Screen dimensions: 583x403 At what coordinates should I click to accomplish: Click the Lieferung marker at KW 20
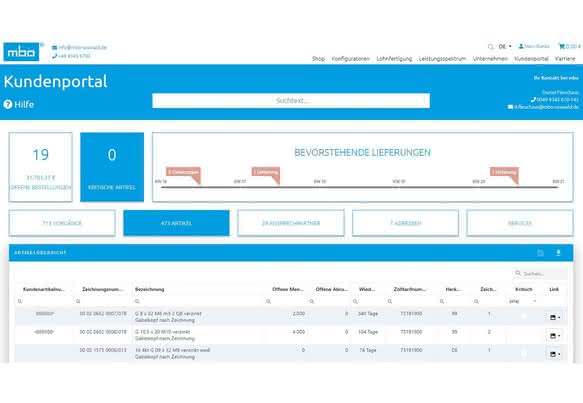pos(504,172)
